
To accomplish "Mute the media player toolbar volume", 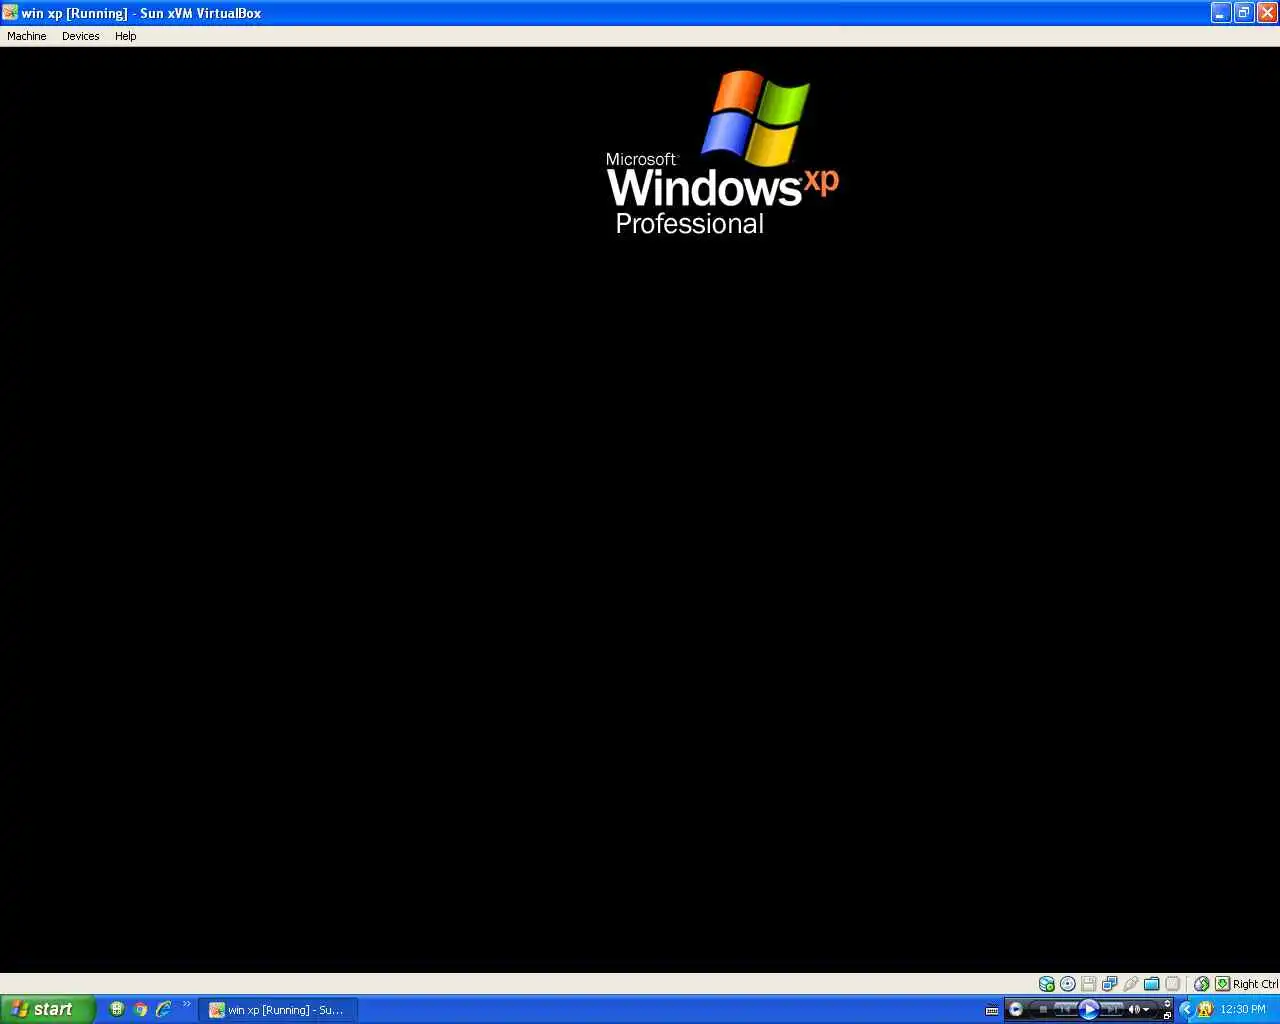I will pyautogui.click(x=1134, y=1009).
